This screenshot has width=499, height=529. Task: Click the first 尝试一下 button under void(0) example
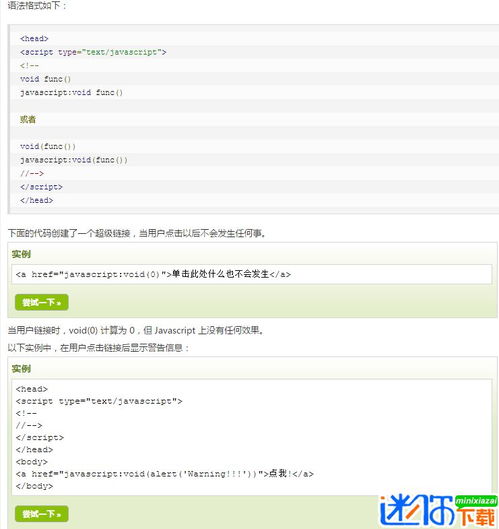click(41, 302)
